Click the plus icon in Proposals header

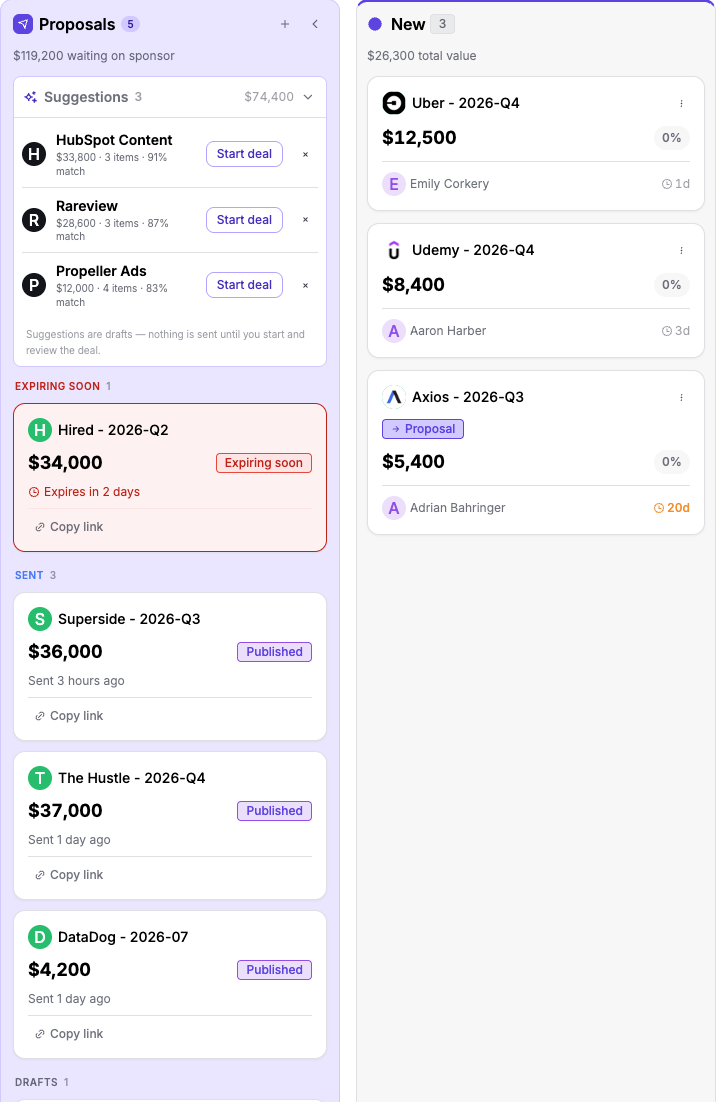click(285, 24)
